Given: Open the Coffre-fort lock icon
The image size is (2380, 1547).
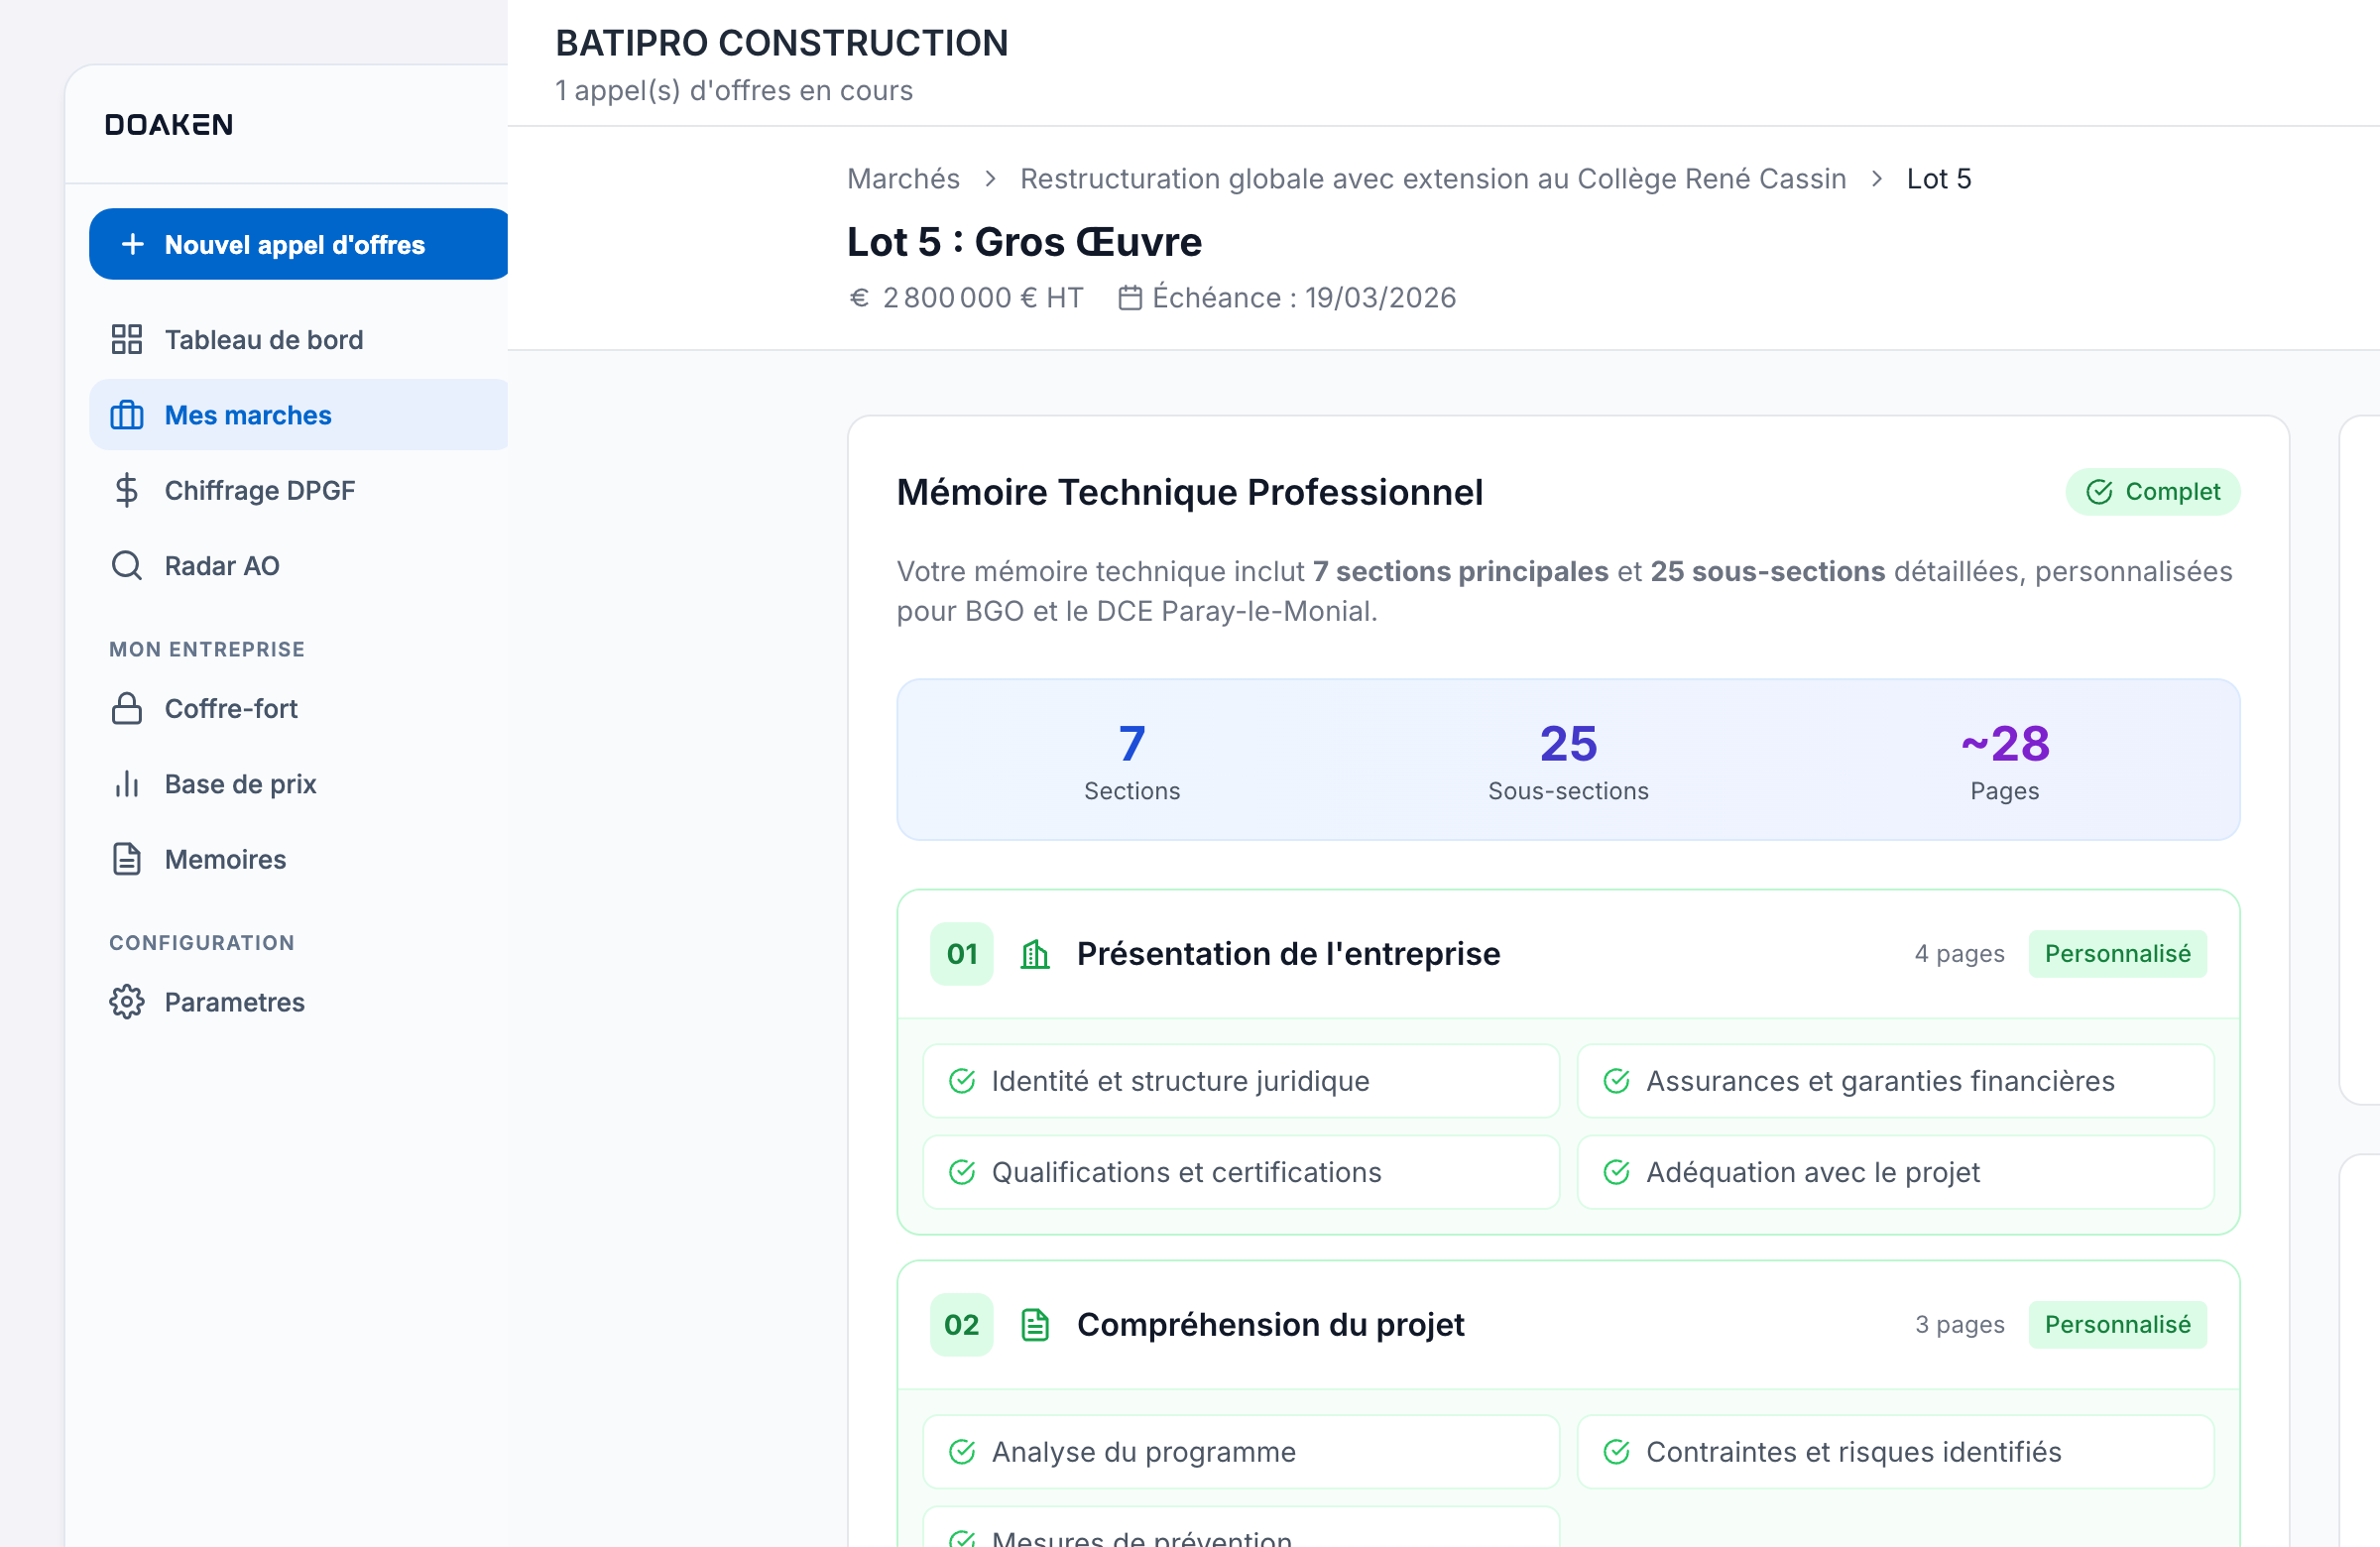Looking at the screenshot, I should pos(127,708).
